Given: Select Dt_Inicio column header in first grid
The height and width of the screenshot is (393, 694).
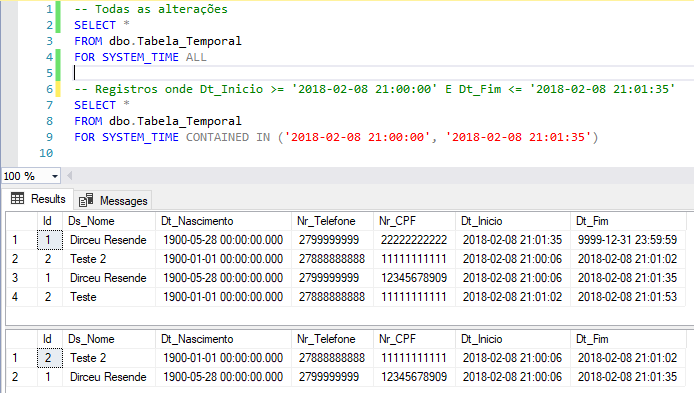Looking at the screenshot, I should 513,221.
